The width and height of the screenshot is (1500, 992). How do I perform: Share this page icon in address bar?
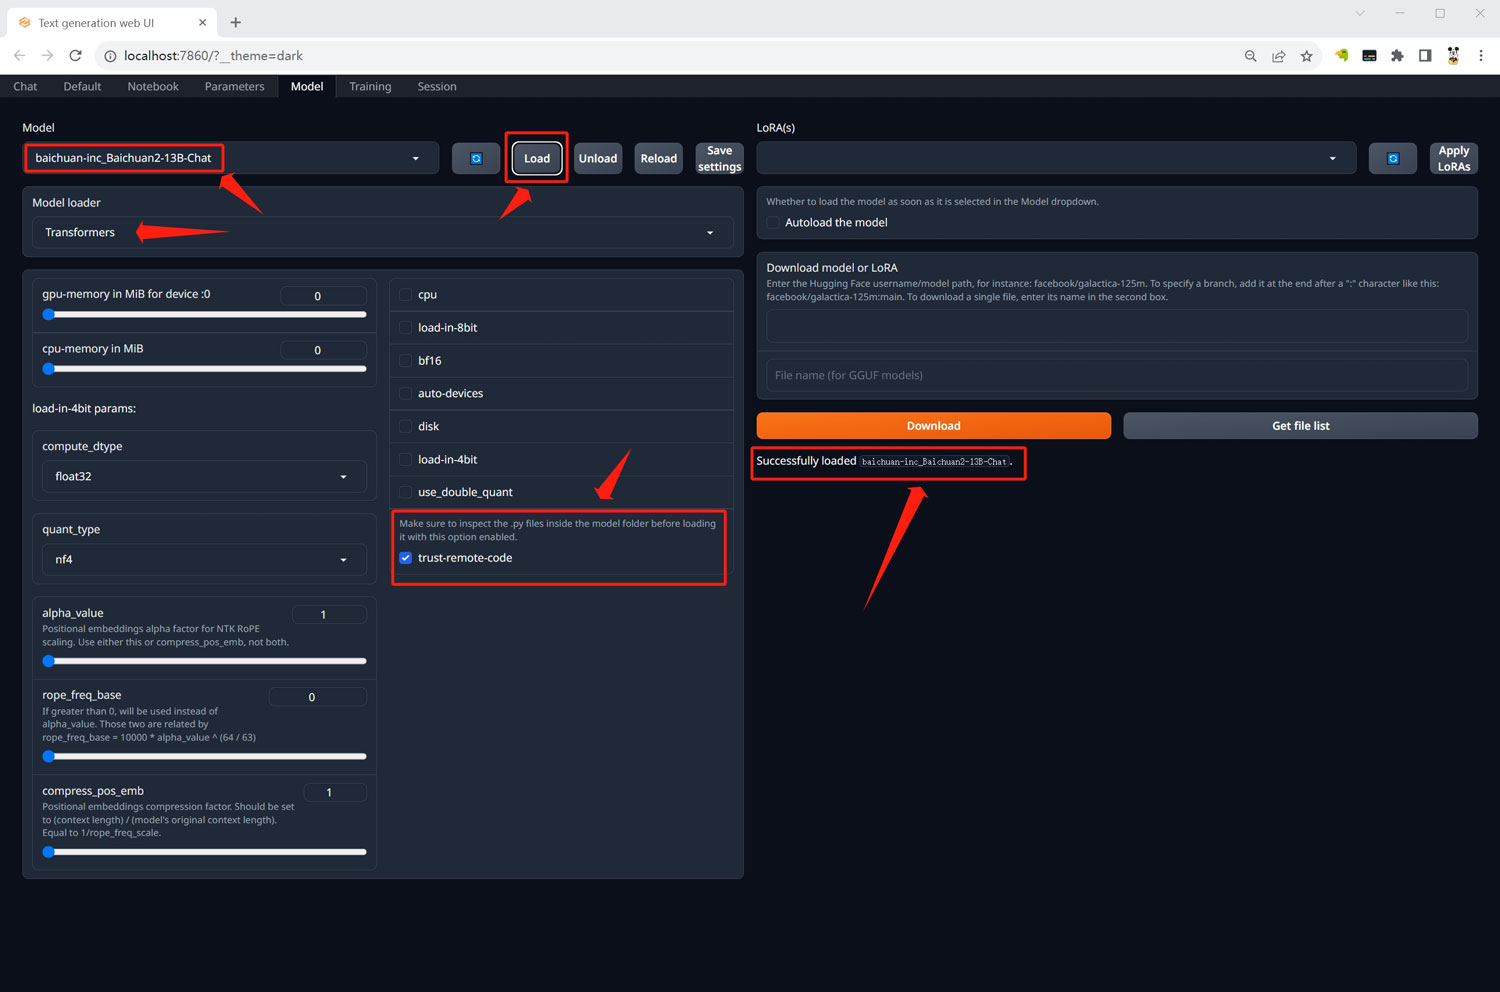click(x=1278, y=56)
